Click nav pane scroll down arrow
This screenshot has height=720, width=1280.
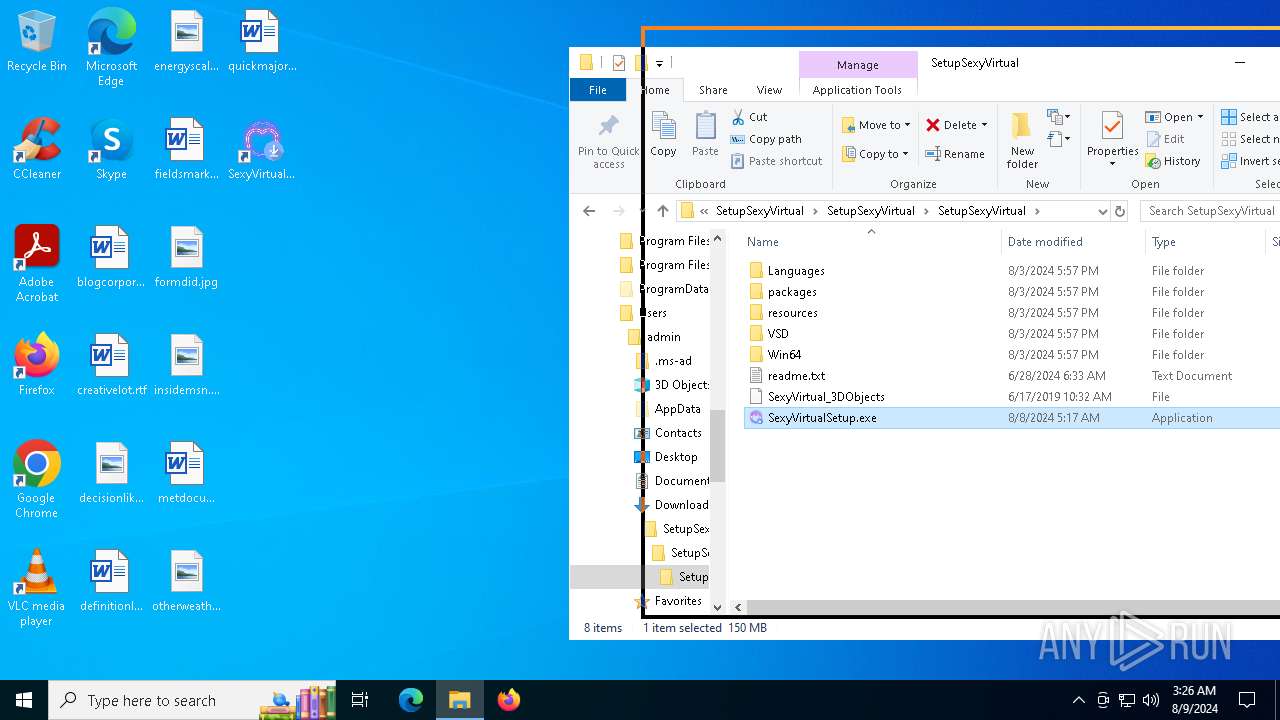tap(717, 607)
